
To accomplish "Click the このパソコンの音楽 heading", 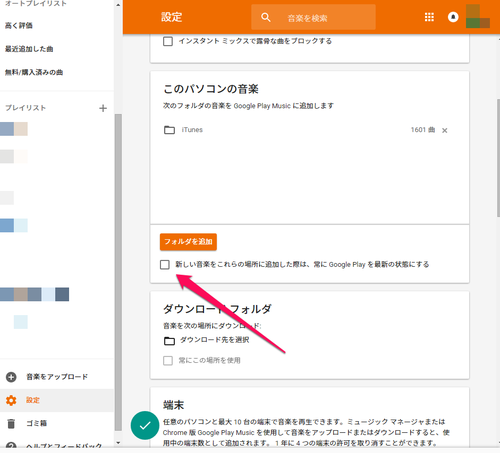I will 211,89.
